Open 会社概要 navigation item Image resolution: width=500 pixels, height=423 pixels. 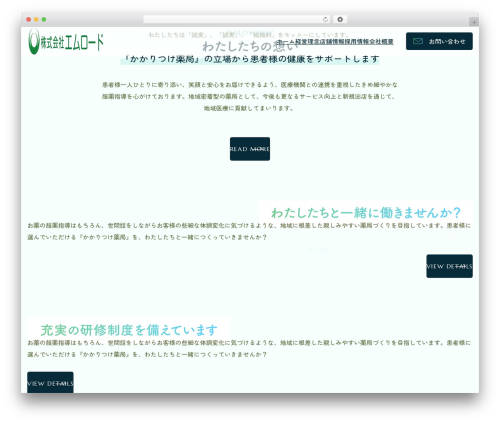381,42
